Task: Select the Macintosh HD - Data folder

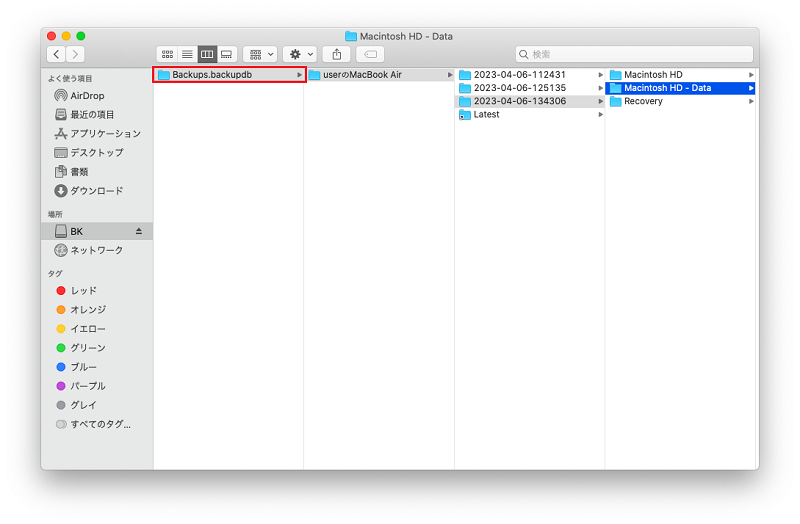Action: 680,88
